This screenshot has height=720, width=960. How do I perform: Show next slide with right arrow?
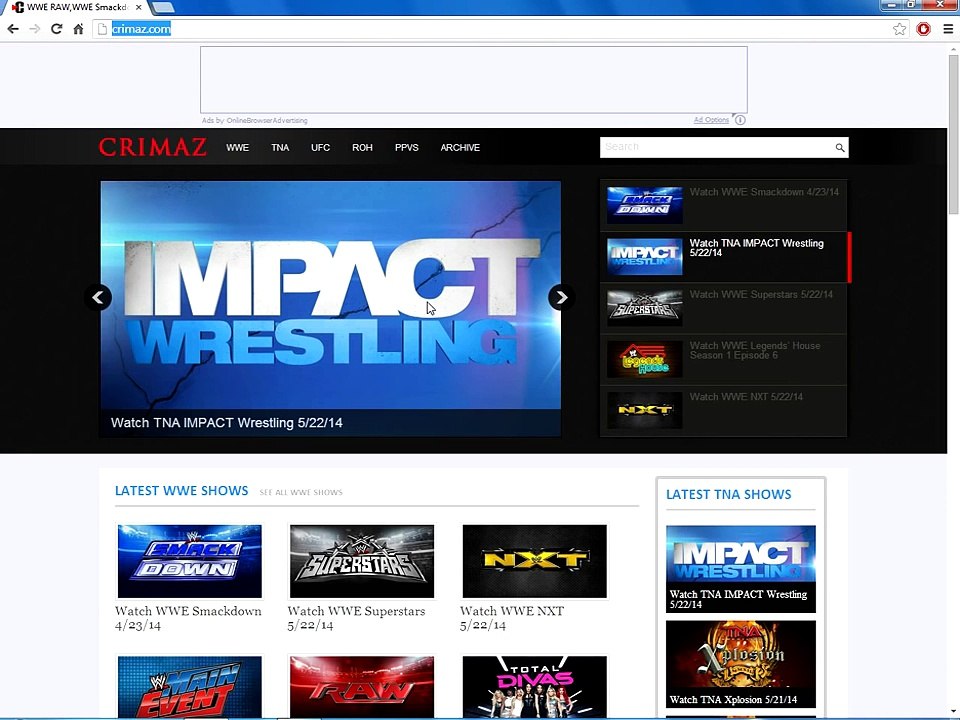[561, 298]
